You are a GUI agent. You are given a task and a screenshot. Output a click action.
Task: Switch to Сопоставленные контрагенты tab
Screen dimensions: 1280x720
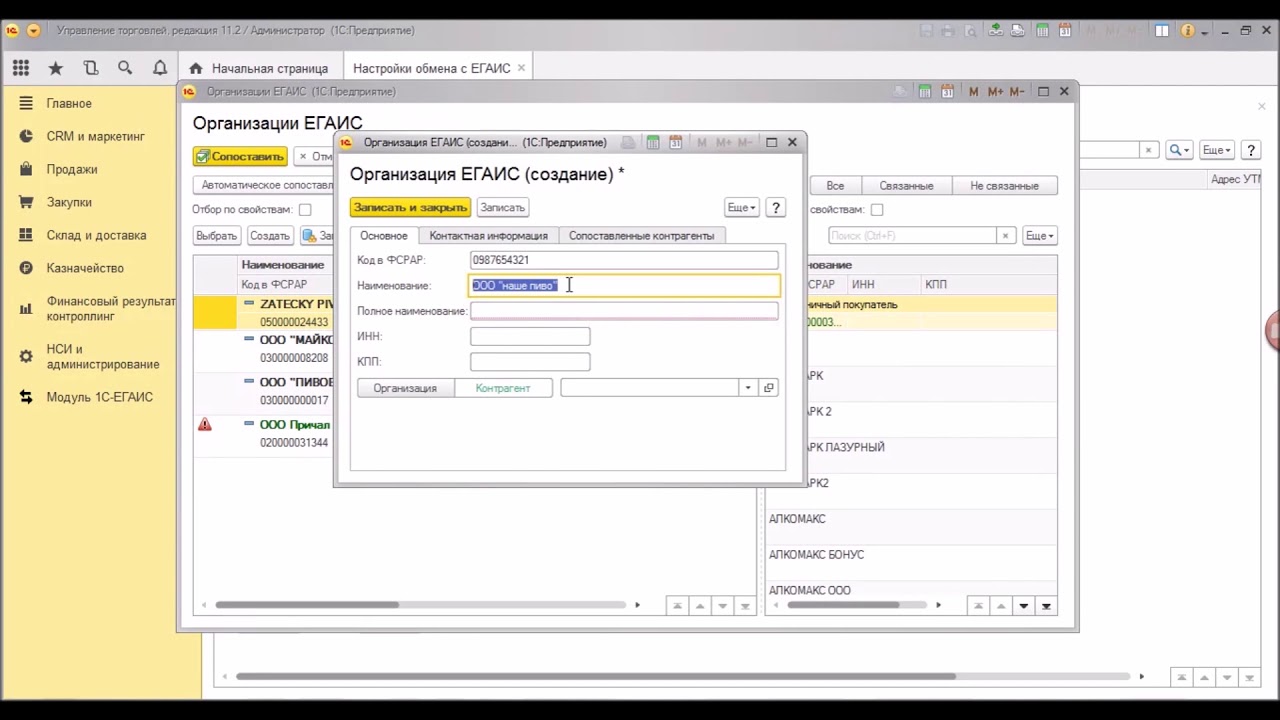coord(641,236)
